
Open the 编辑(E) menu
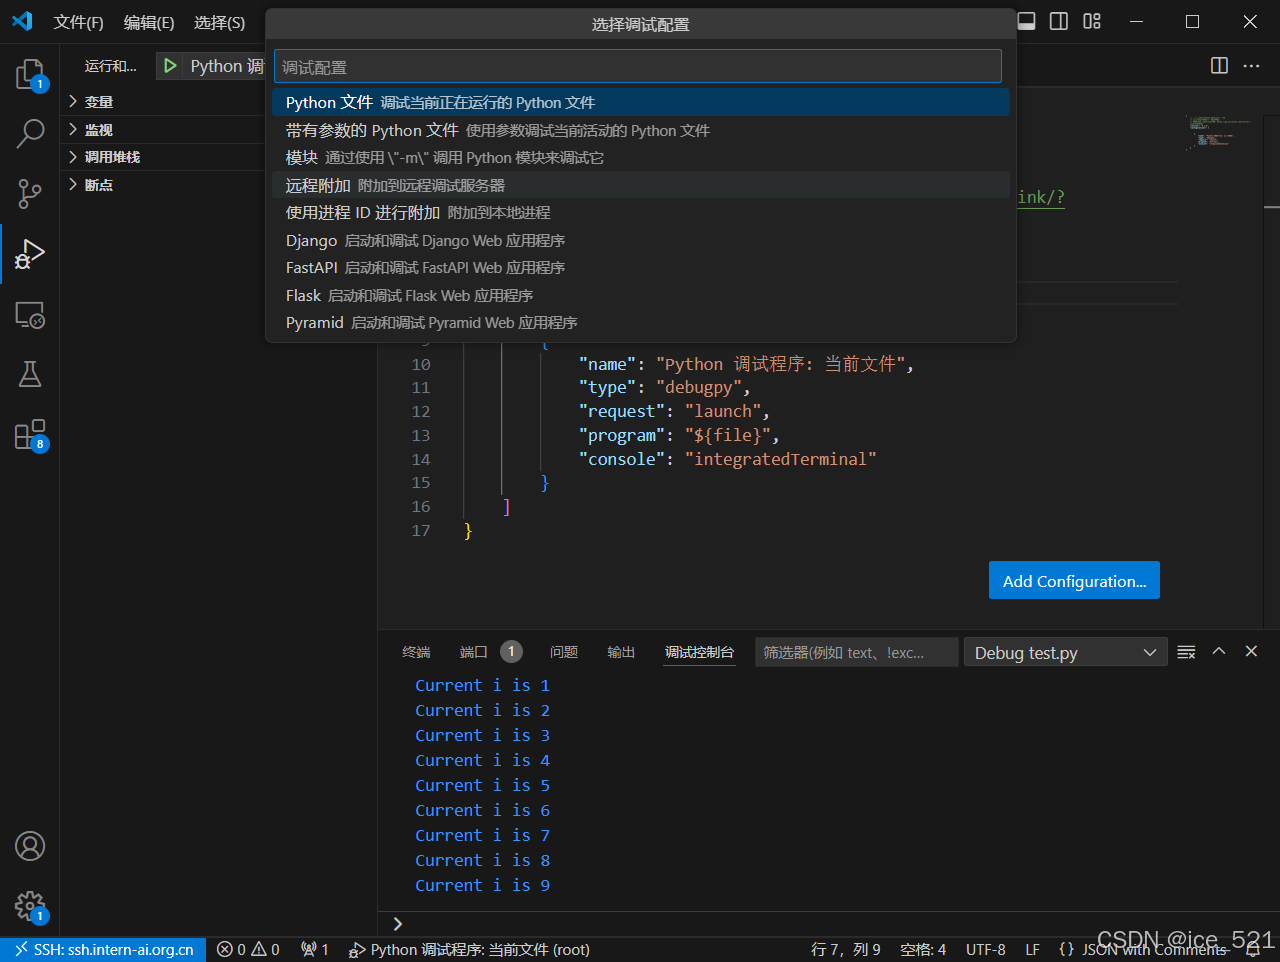[149, 22]
